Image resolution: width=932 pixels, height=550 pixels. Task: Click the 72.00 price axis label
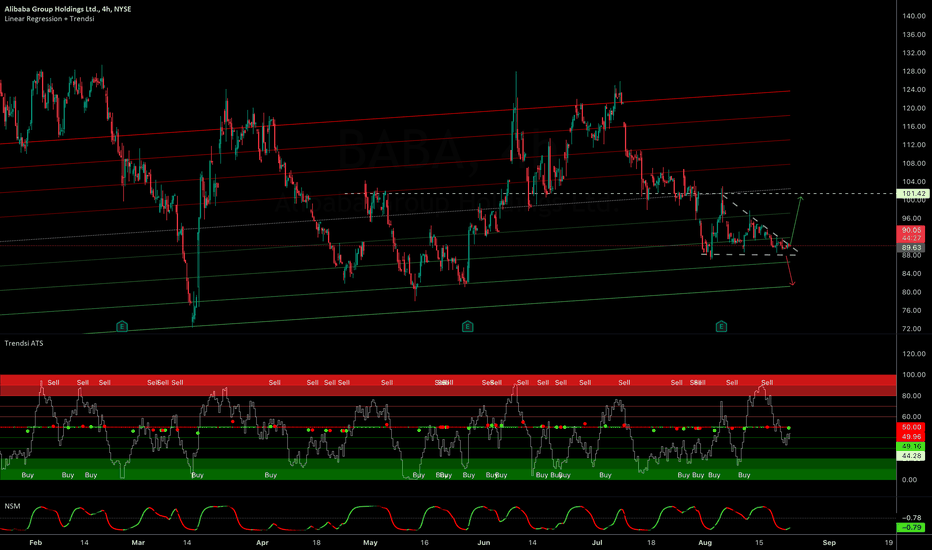pos(914,329)
